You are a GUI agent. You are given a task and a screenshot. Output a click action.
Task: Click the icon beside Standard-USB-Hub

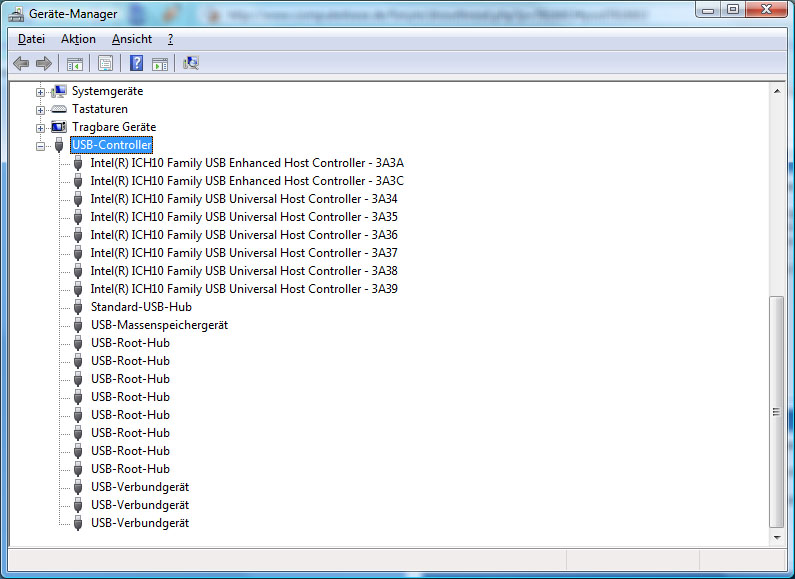pyautogui.click(x=78, y=307)
